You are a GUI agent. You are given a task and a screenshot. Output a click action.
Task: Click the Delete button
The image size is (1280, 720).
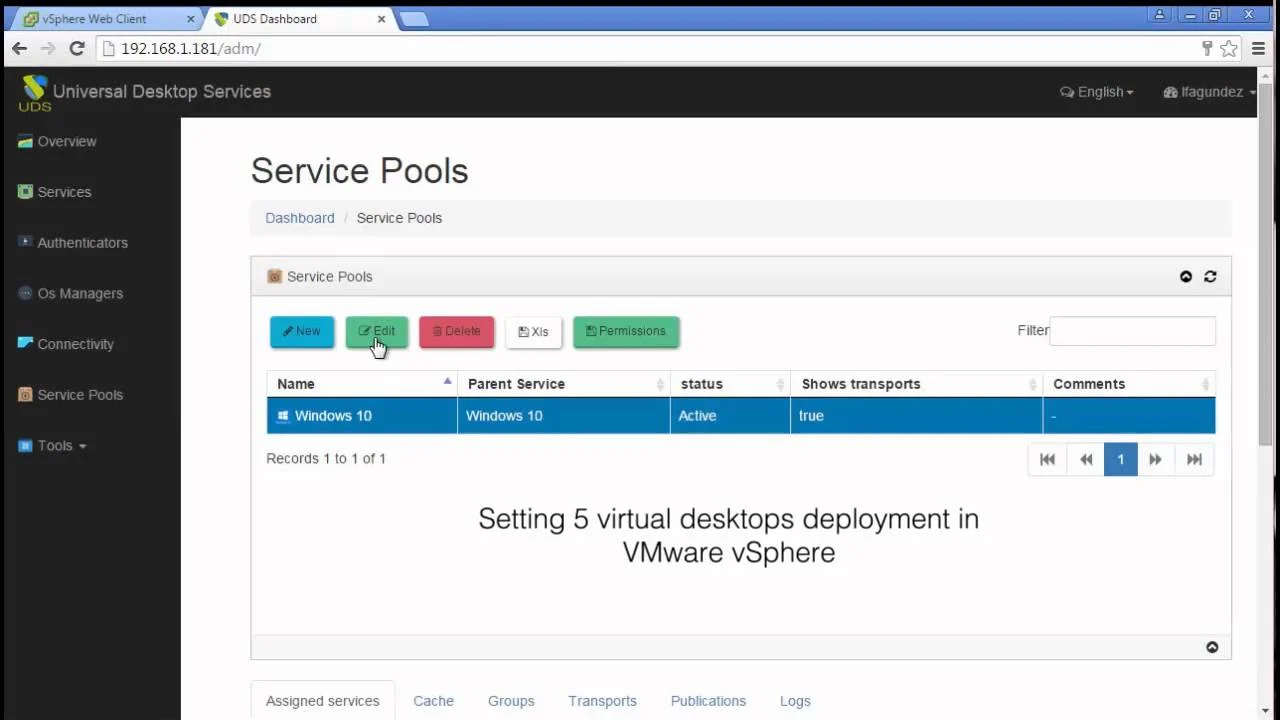(457, 332)
